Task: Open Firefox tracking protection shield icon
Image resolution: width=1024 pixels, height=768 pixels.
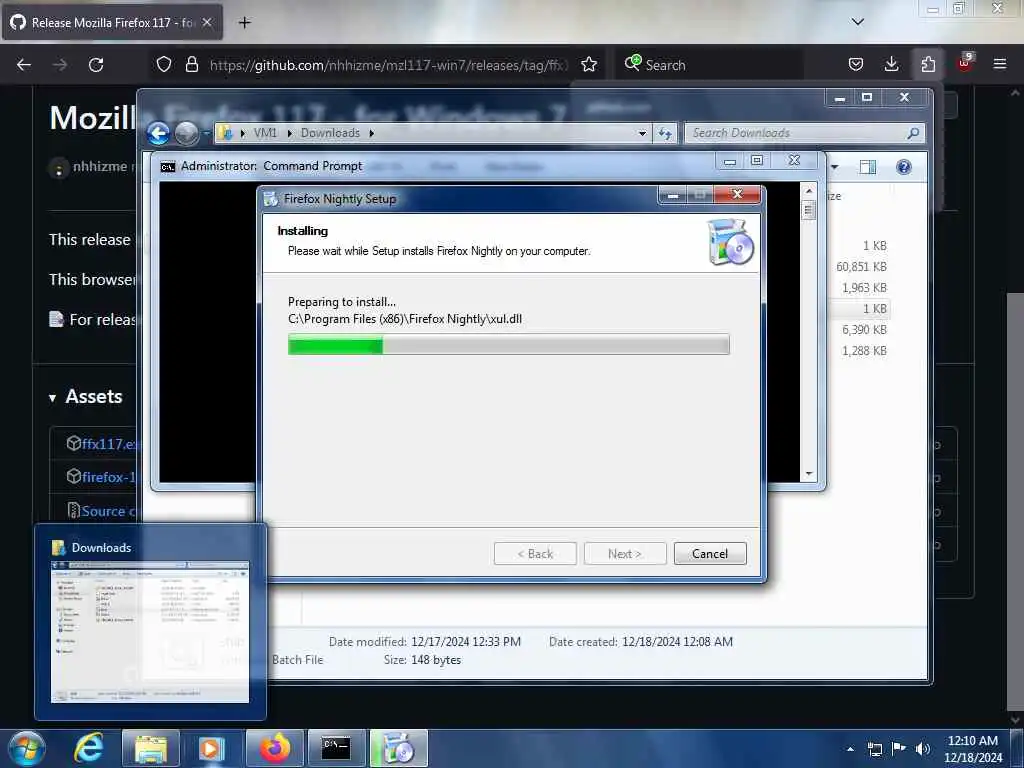Action: click(164, 65)
